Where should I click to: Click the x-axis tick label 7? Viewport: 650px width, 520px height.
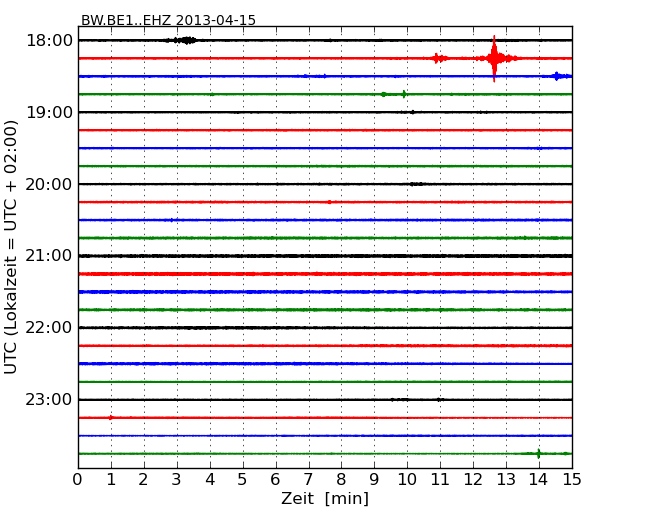tap(308, 479)
